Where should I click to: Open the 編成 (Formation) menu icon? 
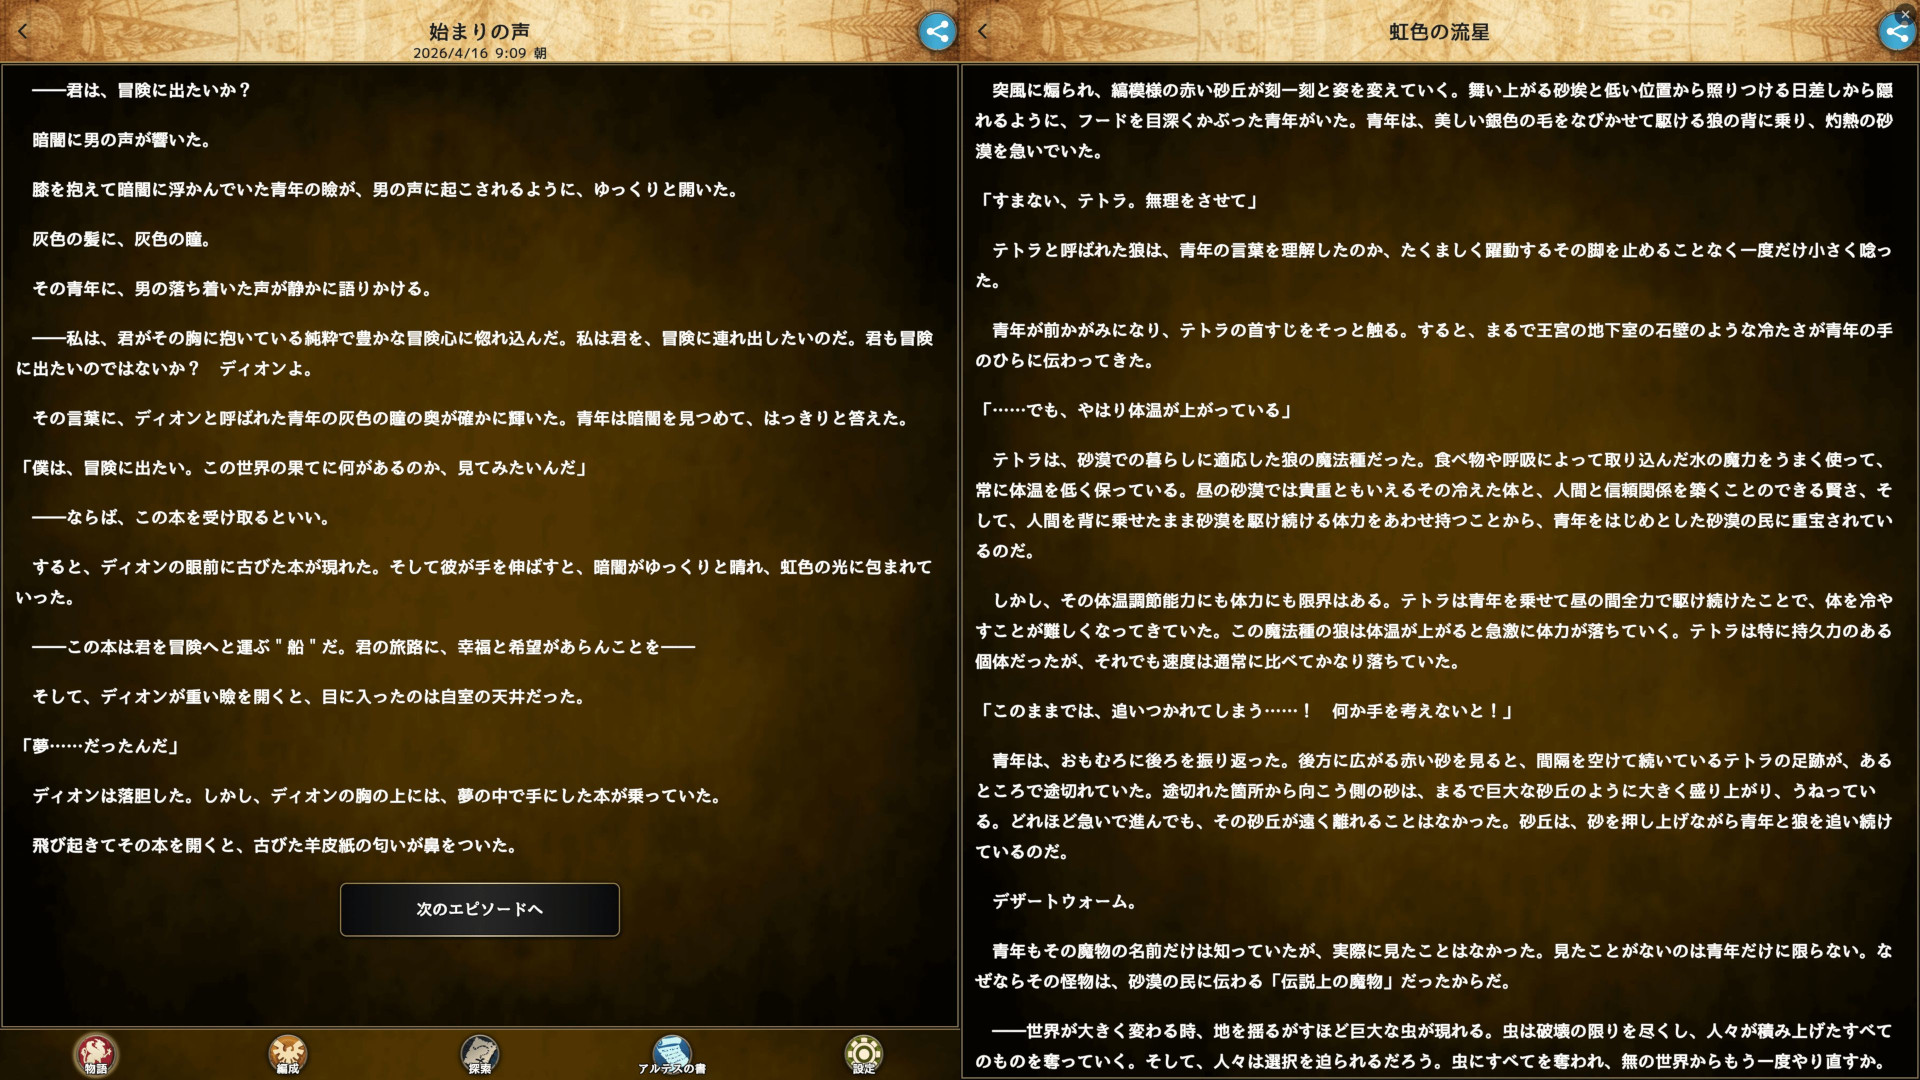click(x=287, y=1053)
